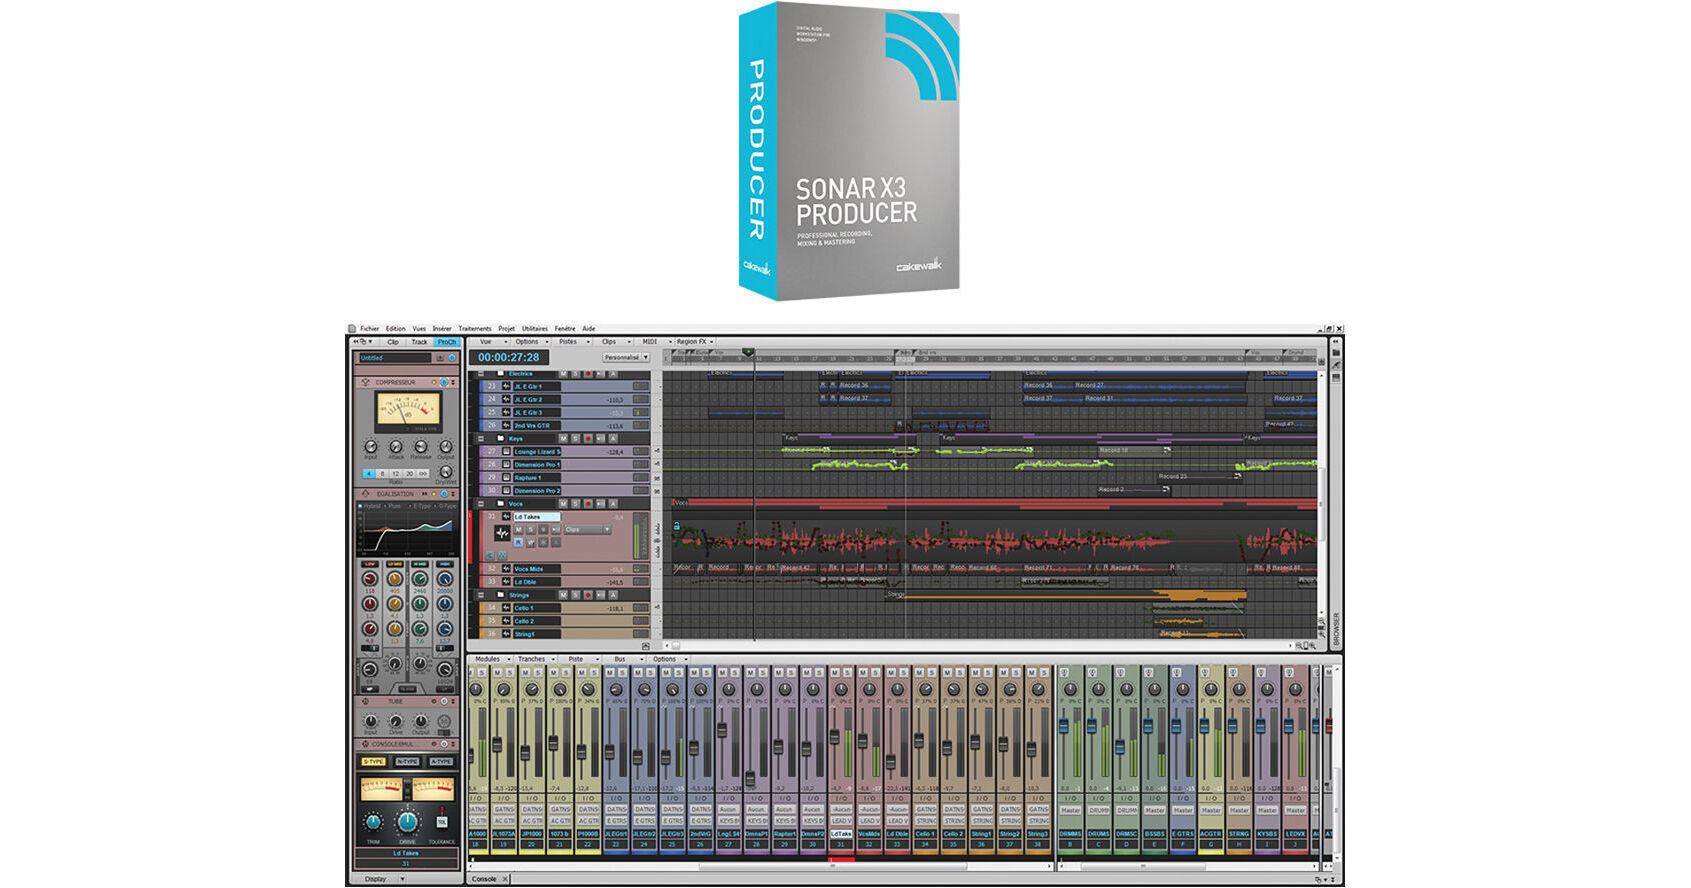Arm record on the Vocs folder
This screenshot has width=1691, height=888.
tap(588, 504)
